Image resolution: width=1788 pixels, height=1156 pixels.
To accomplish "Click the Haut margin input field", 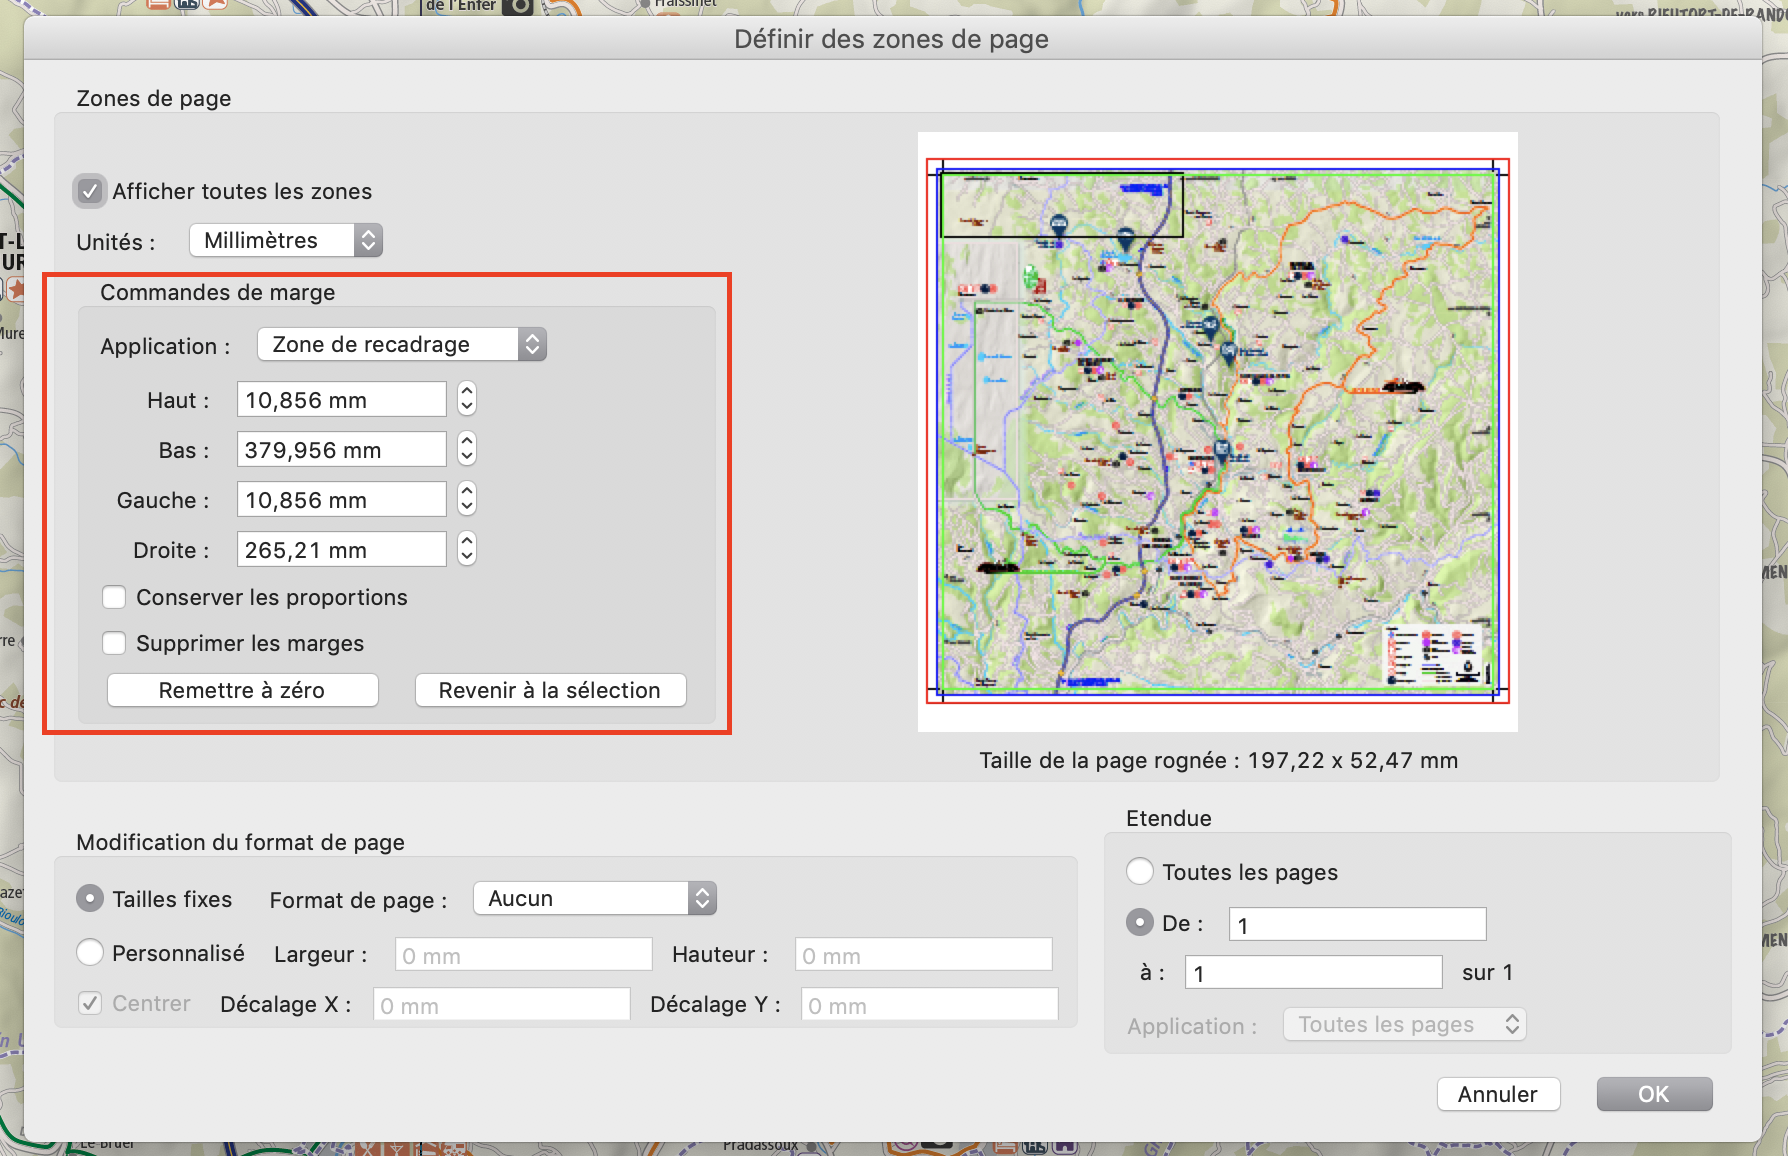I will pos(341,400).
